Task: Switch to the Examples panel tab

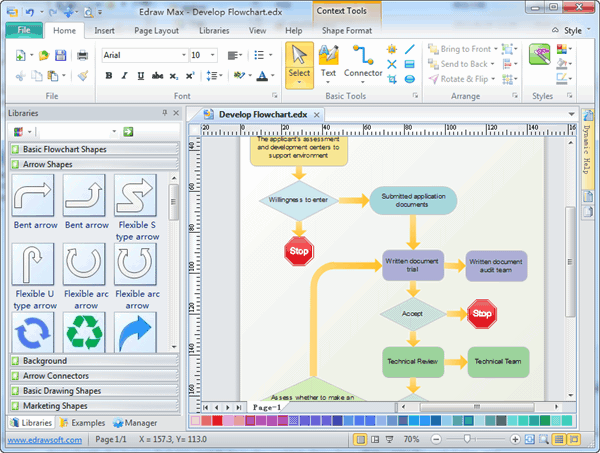Action: [82, 423]
